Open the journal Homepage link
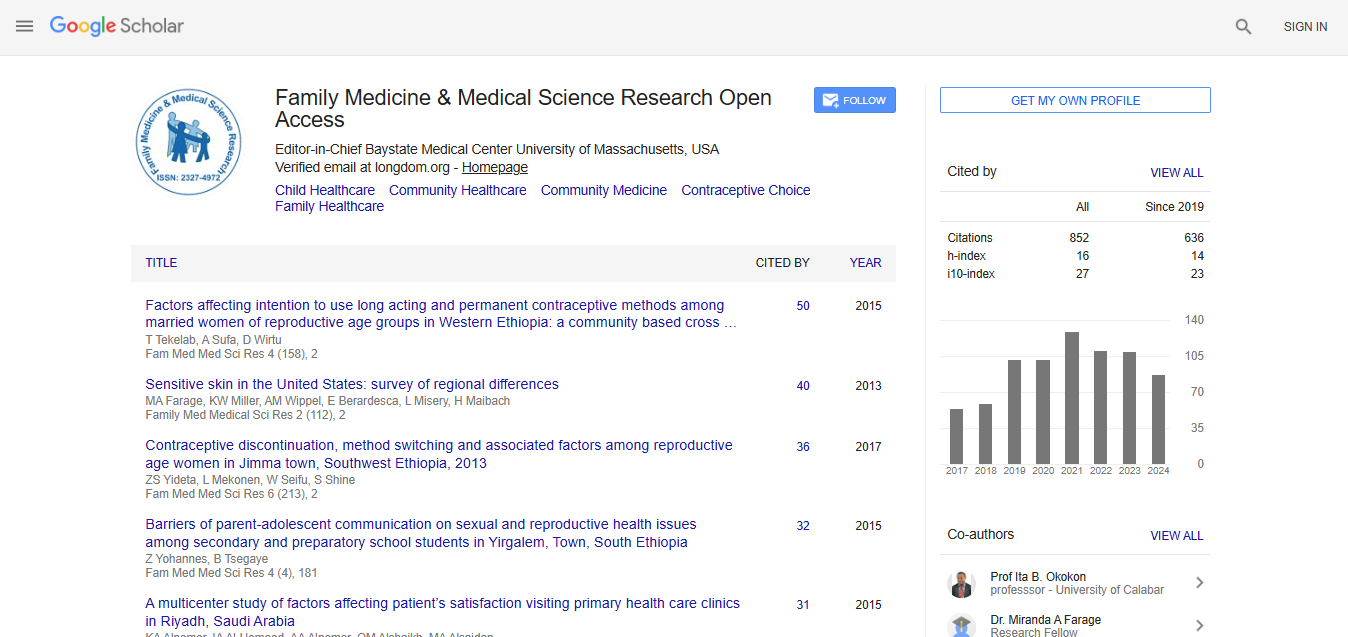 [x=494, y=168]
